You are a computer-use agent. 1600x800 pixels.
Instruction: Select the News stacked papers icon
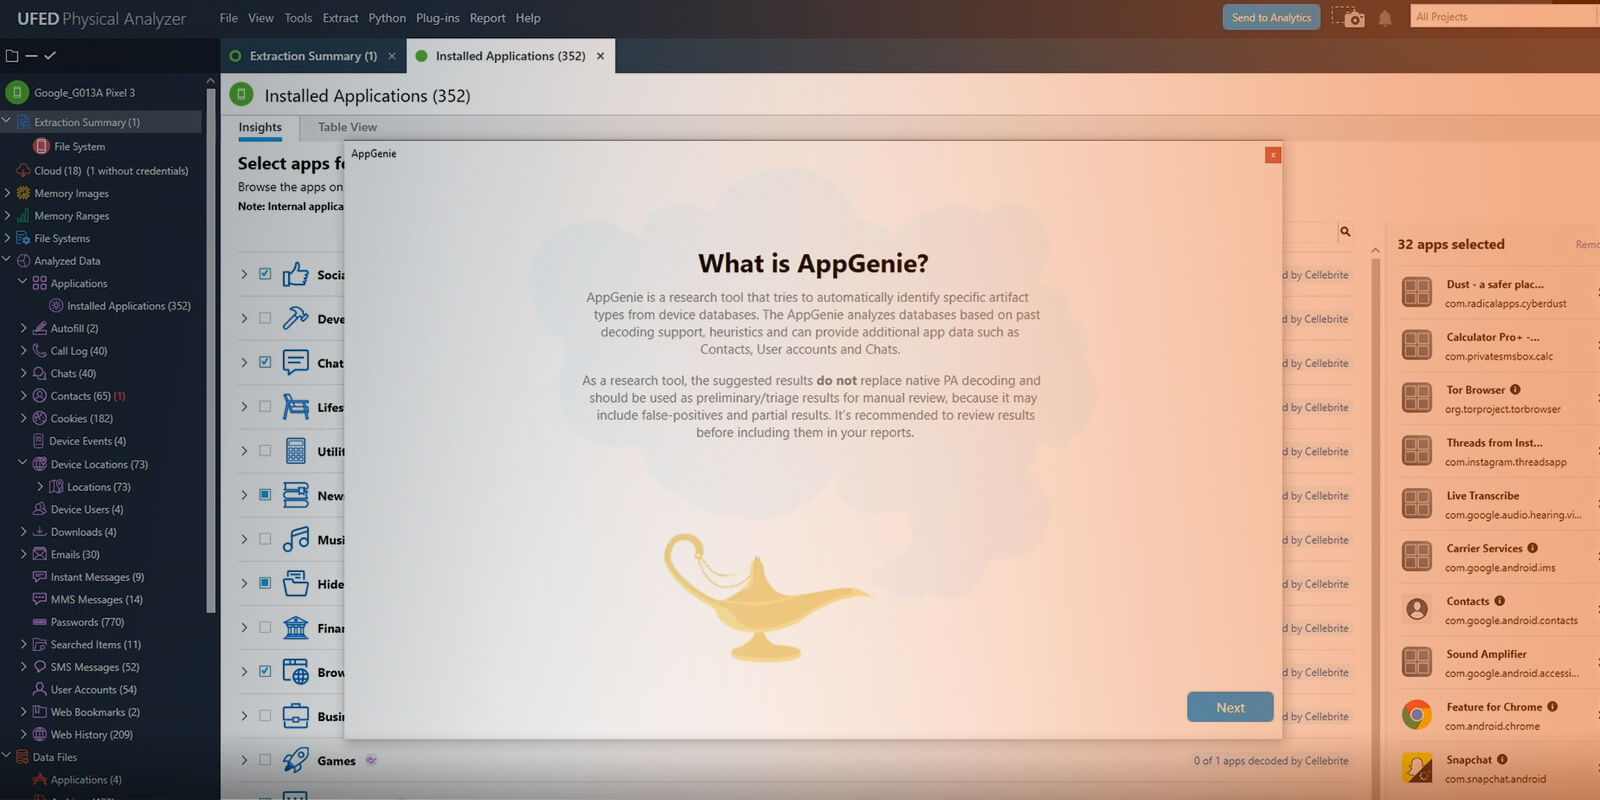coord(295,495)
